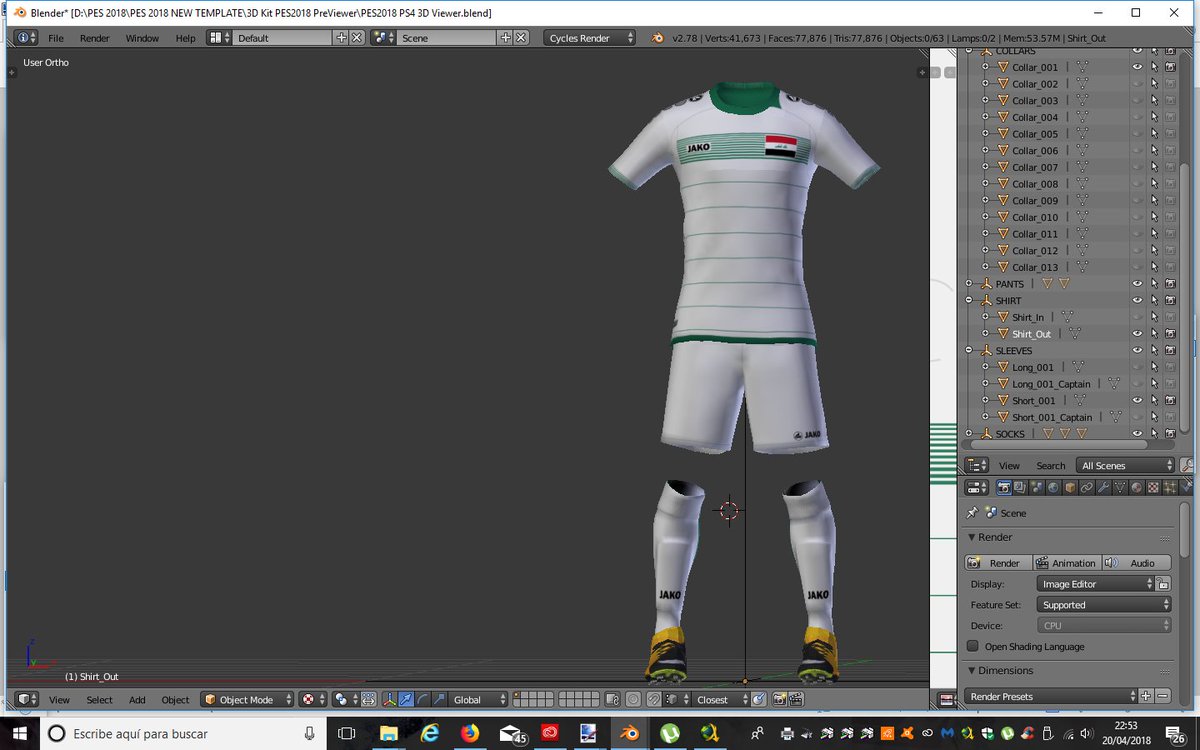Open the Scene properties tab icon
The image size is (1200, 750).
(x=1037, y=488)
